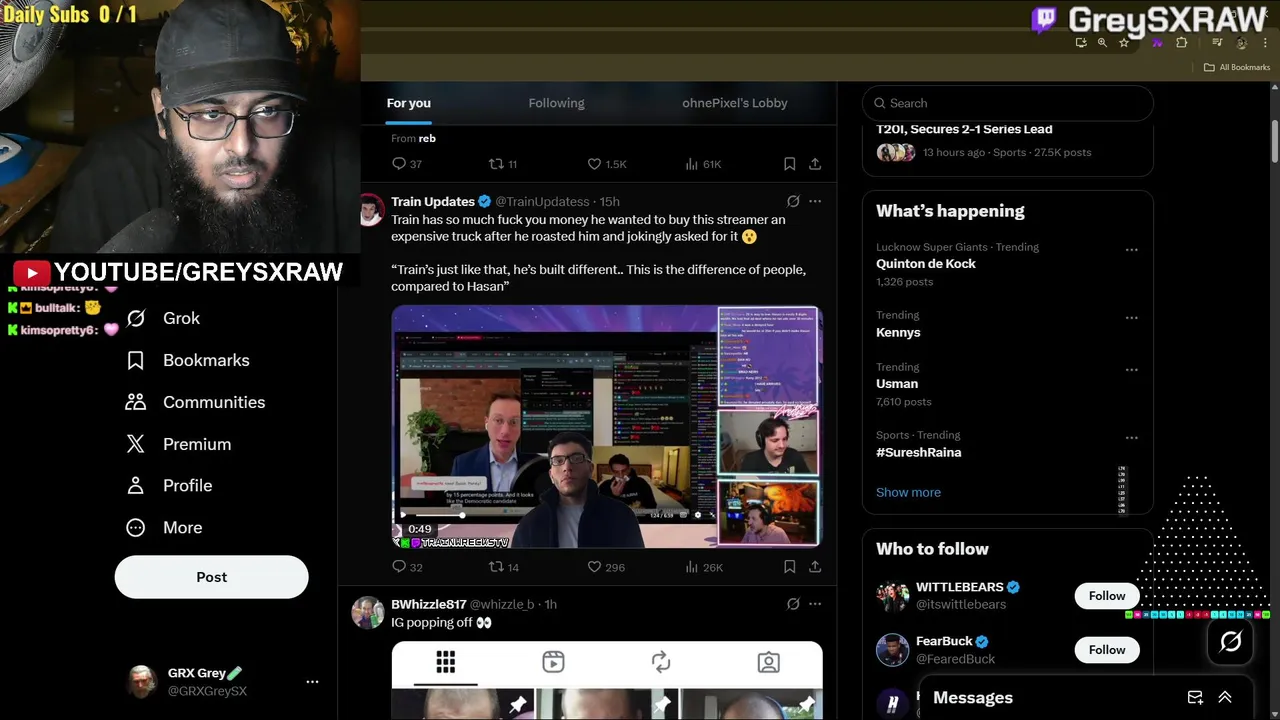Open the browser Extensions puzzle icon
1280x720 pixels.
(x=1181, y=43)
